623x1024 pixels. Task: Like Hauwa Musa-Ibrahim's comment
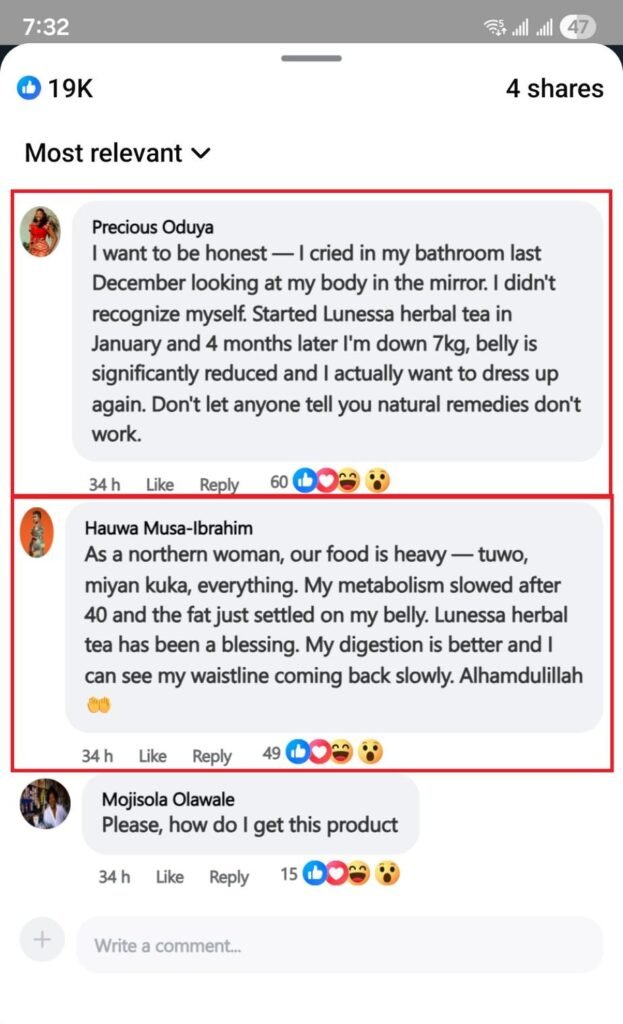click(153, 756)
